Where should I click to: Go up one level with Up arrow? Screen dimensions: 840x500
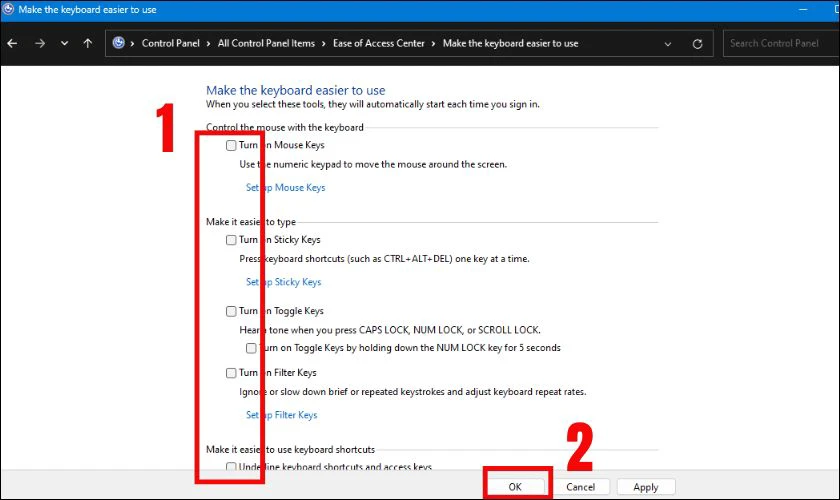click(x=88, y=43)
